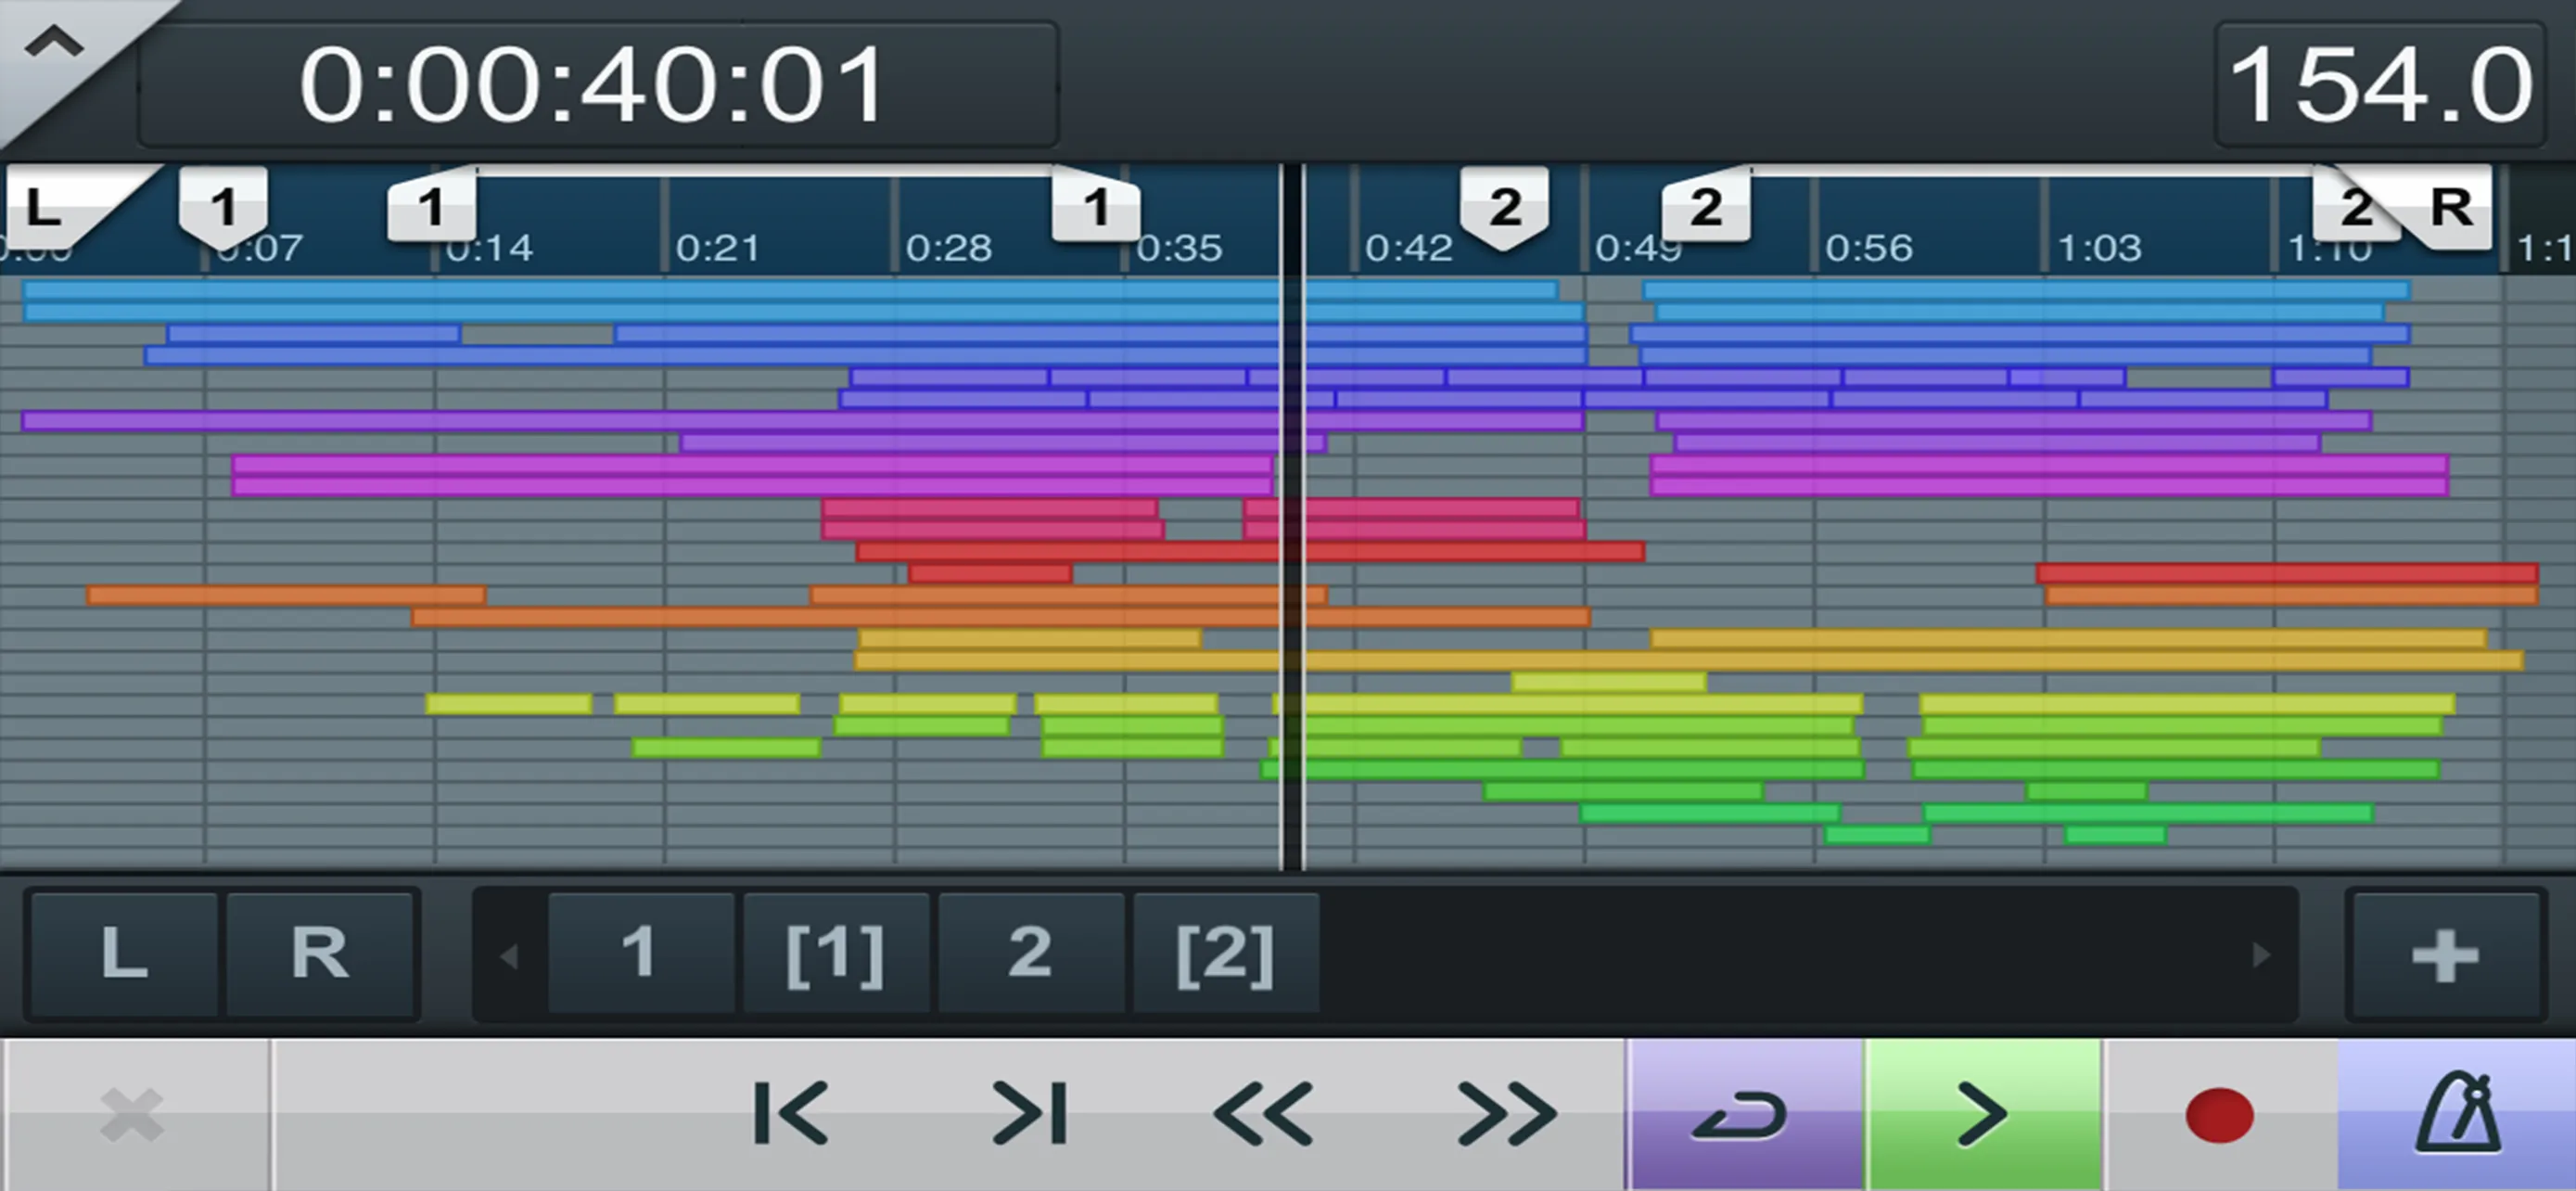This screenshot has height=1191, width=2576.
Task: Toggle the purple cycle loop button
Action: pyautogui.click(x=1744, y=1113)
